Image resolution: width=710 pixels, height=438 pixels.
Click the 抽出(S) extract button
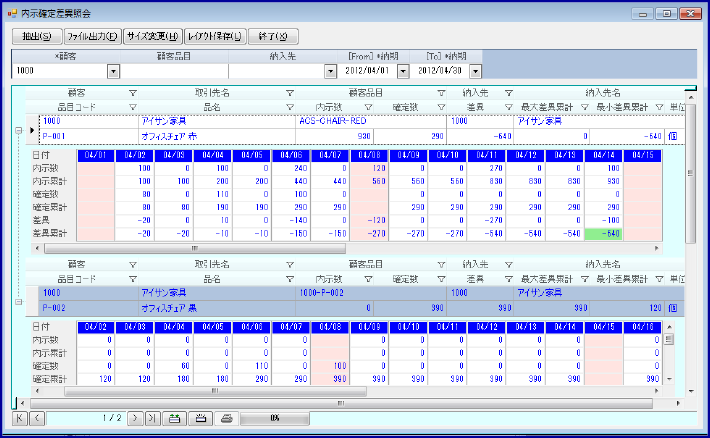[x=37, y=36]
